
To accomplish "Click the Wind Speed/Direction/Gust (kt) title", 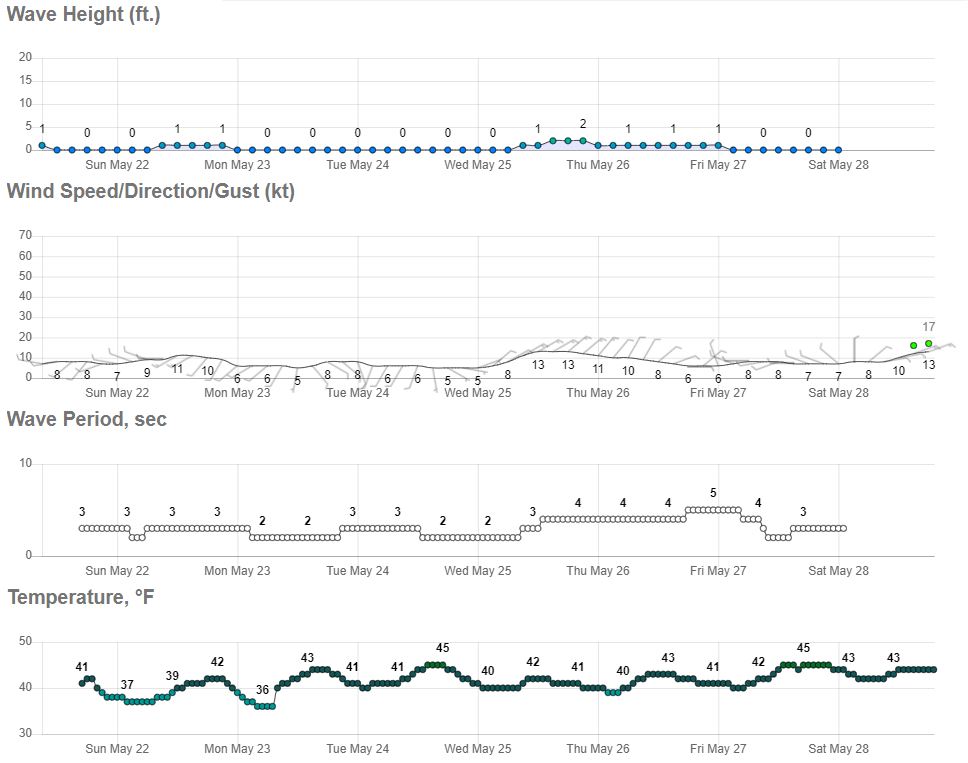I will pos(151,191).
